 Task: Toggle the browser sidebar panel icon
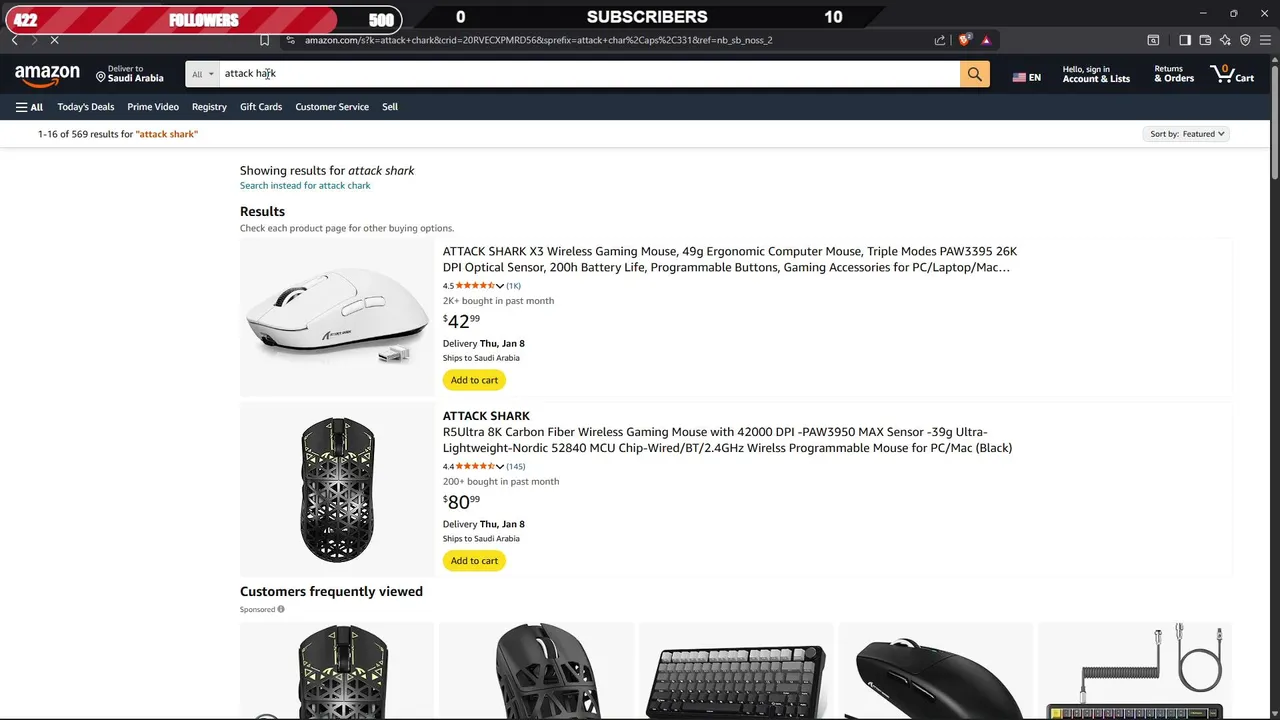[1185, 40]
